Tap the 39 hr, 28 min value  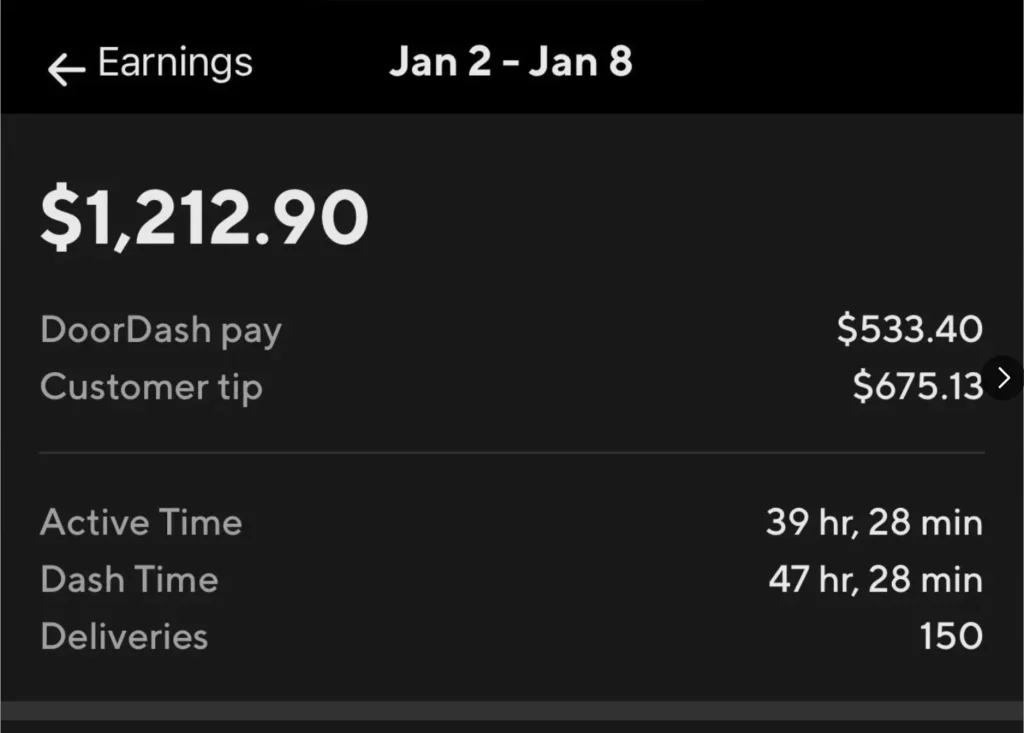tap(874, 523)
